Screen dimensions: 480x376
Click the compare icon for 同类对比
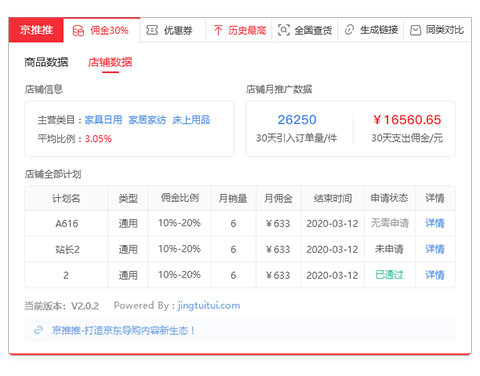pyautogui.click(x=415, y=30)
